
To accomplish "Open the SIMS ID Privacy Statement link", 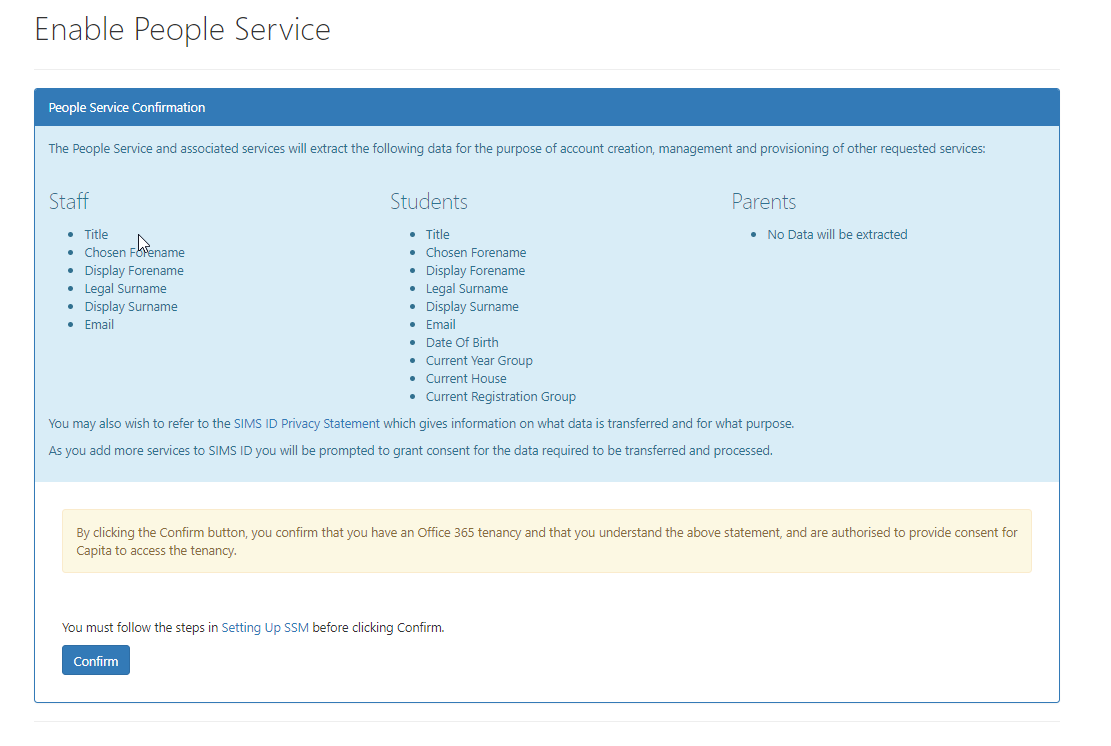I will [307, 424].
